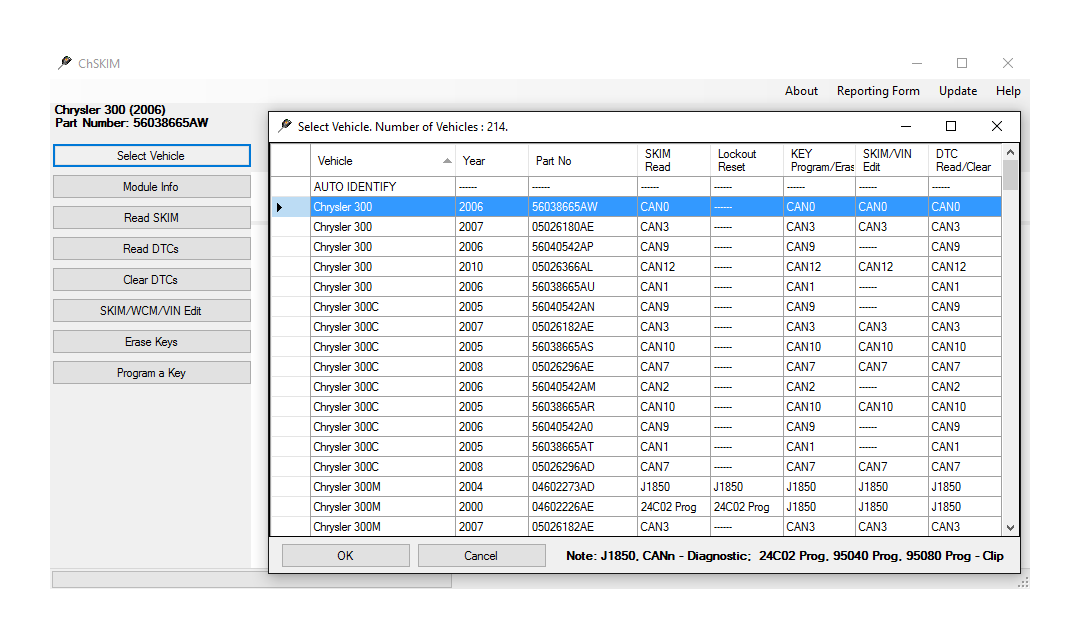
Task: Click the main window resize grip
Action: coord(1024,583)
